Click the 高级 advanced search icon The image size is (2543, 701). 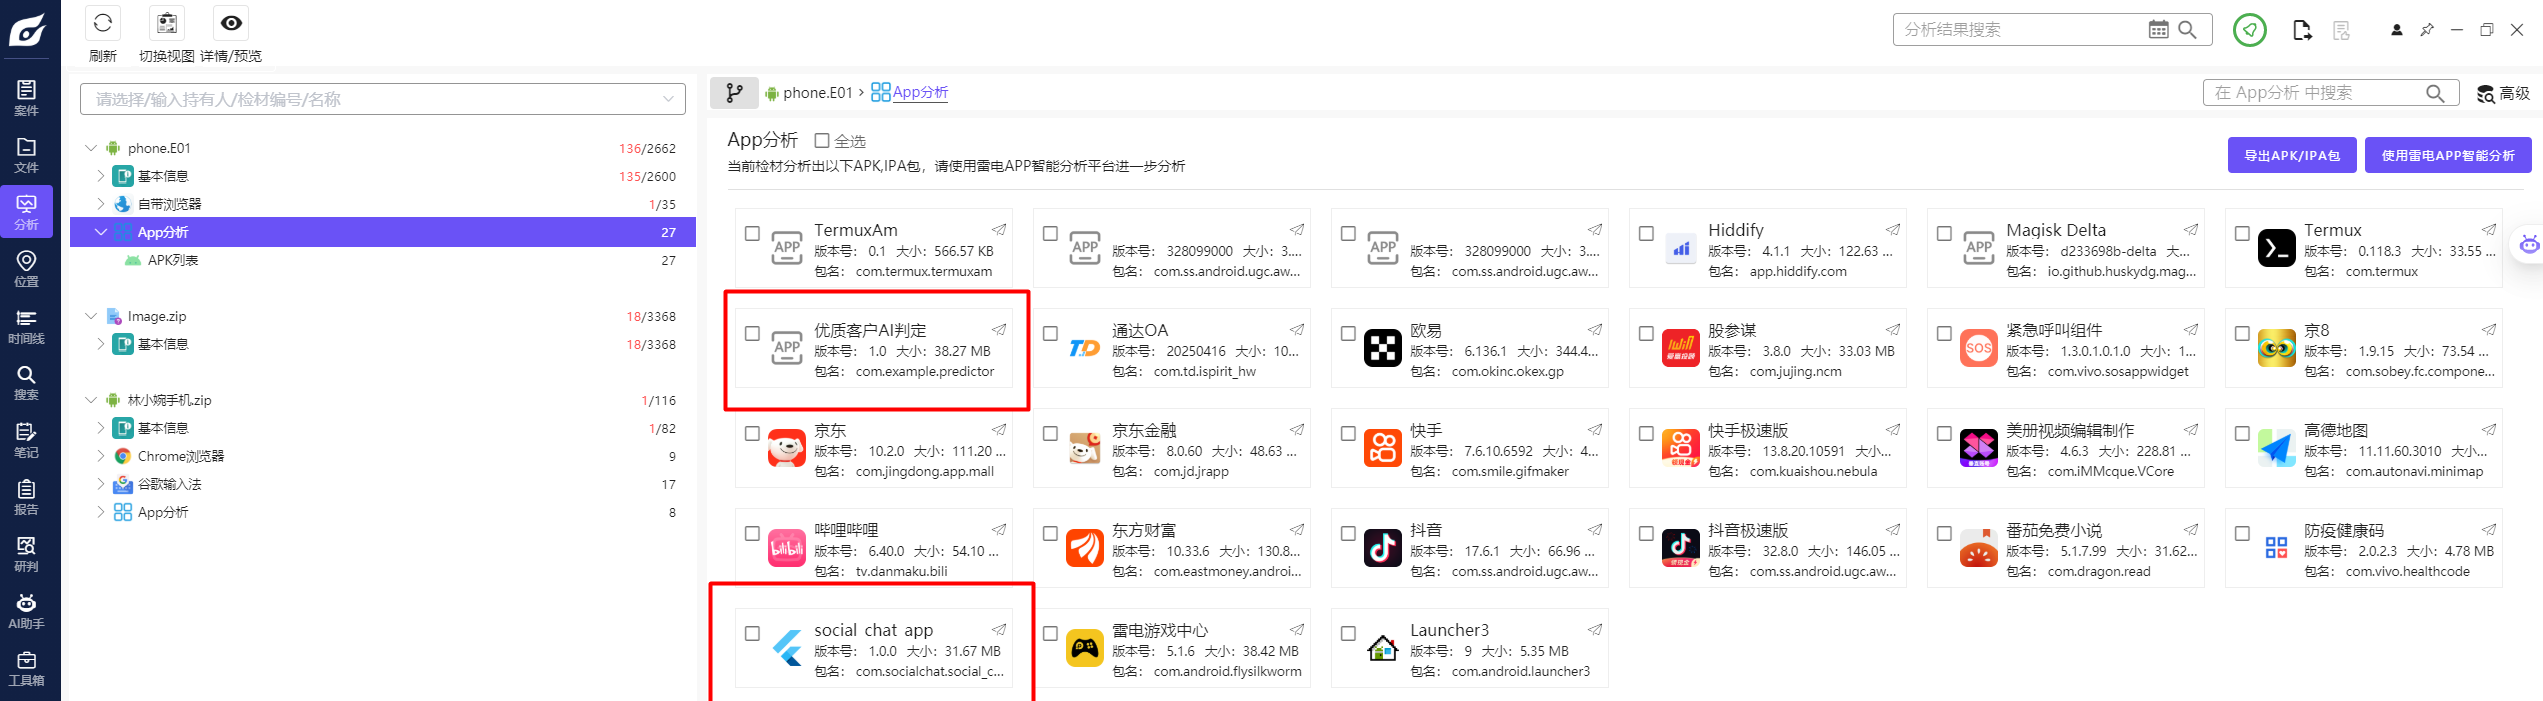[2485, 94]
